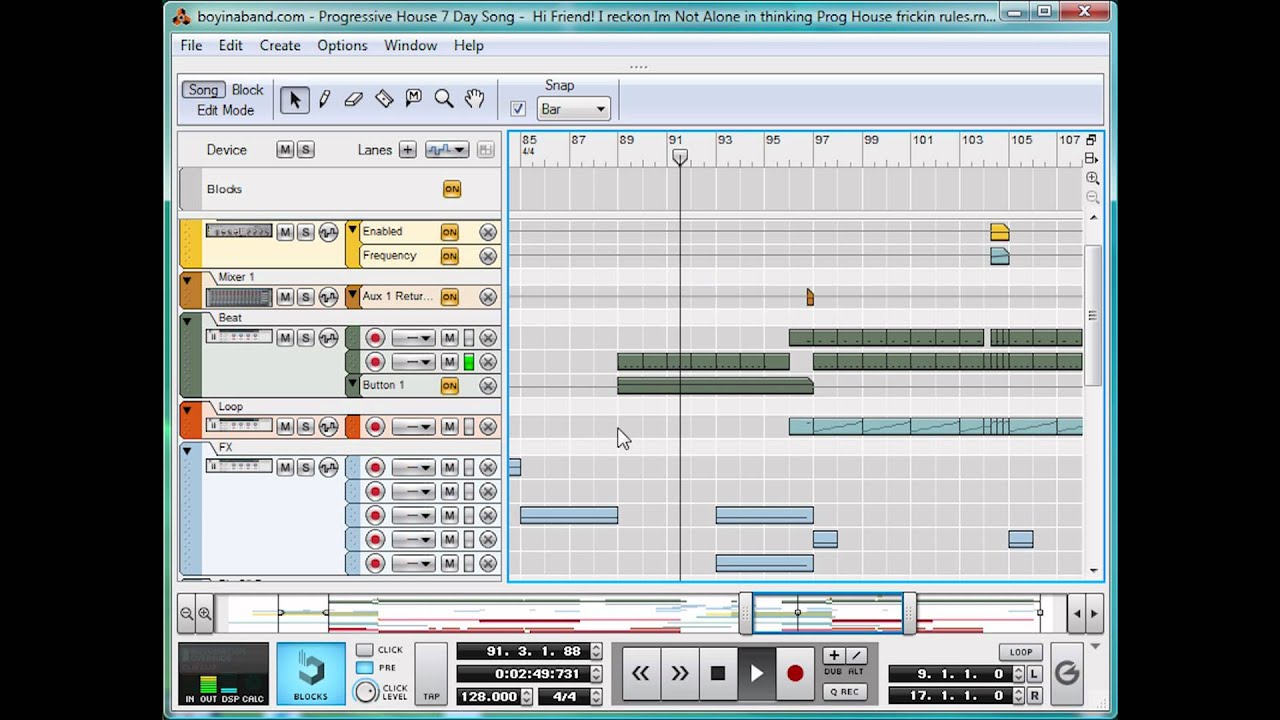Record-enable the first Beat lane
This screenshot has height=720, width=1280.
(375, 338)
